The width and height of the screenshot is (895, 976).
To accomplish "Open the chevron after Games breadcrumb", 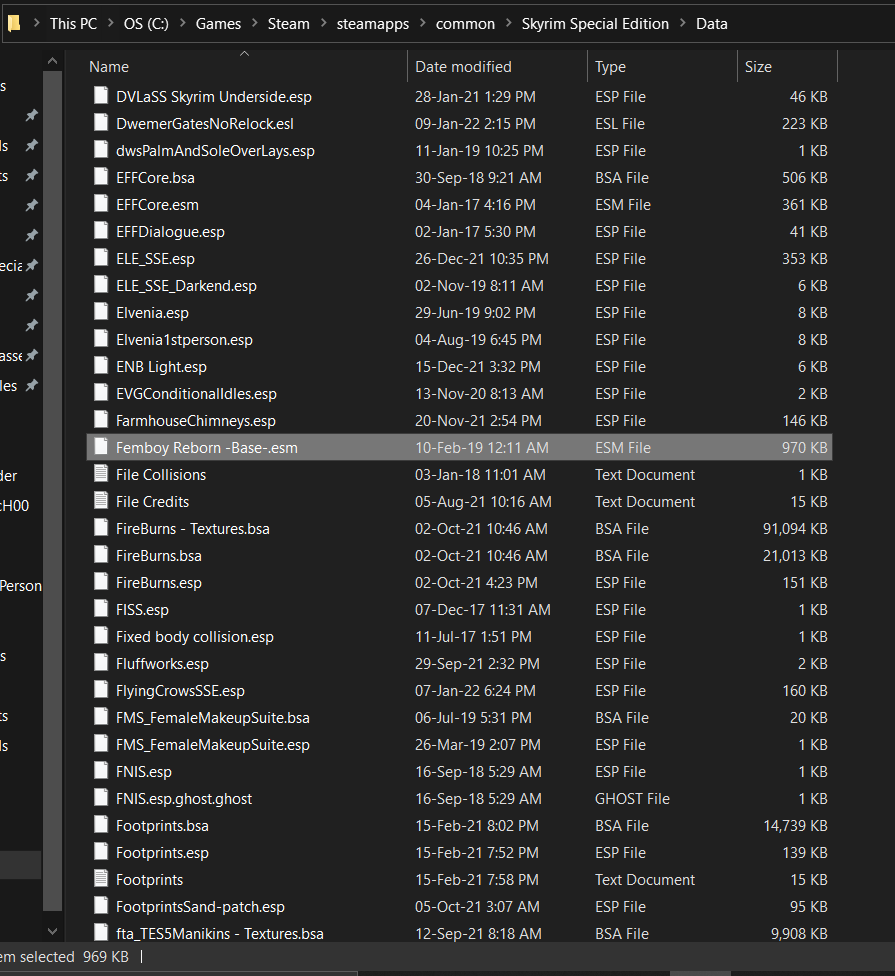I will [255, 23].
